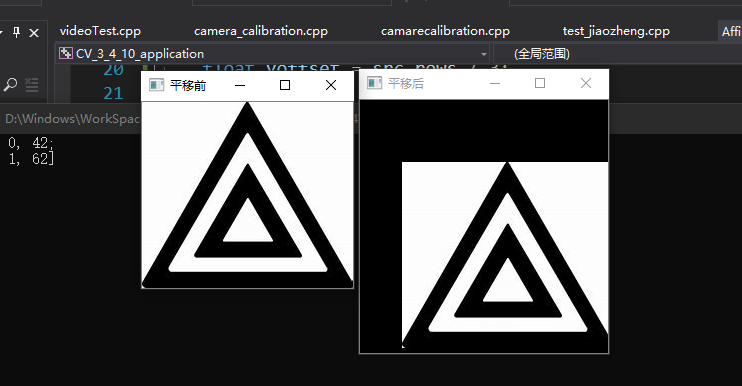Image resolution: width=742 pixels, height=386 pixels.
Task: Click the 平移后 window title text
Action: [406, 84]
